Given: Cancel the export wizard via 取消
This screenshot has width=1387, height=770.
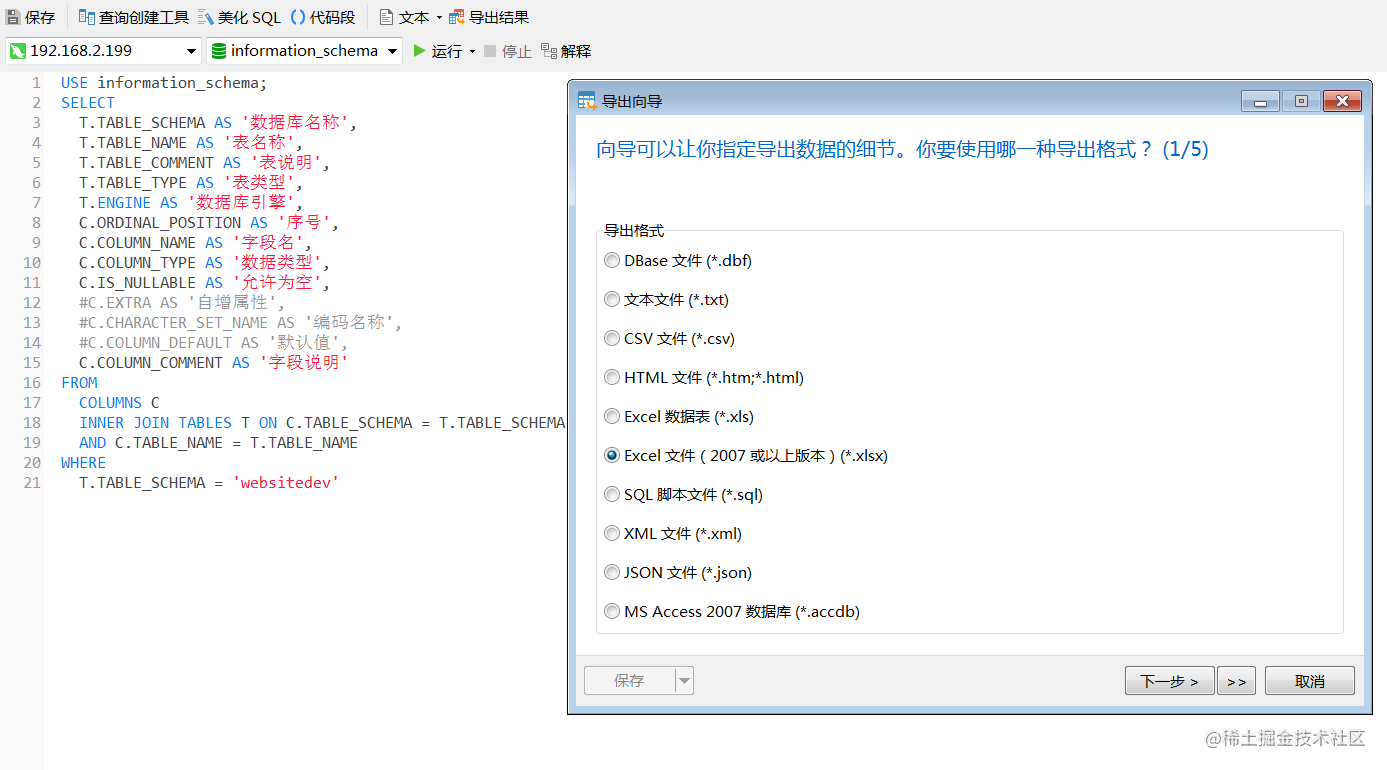Looking at the screenshot, I should 1309,680.
